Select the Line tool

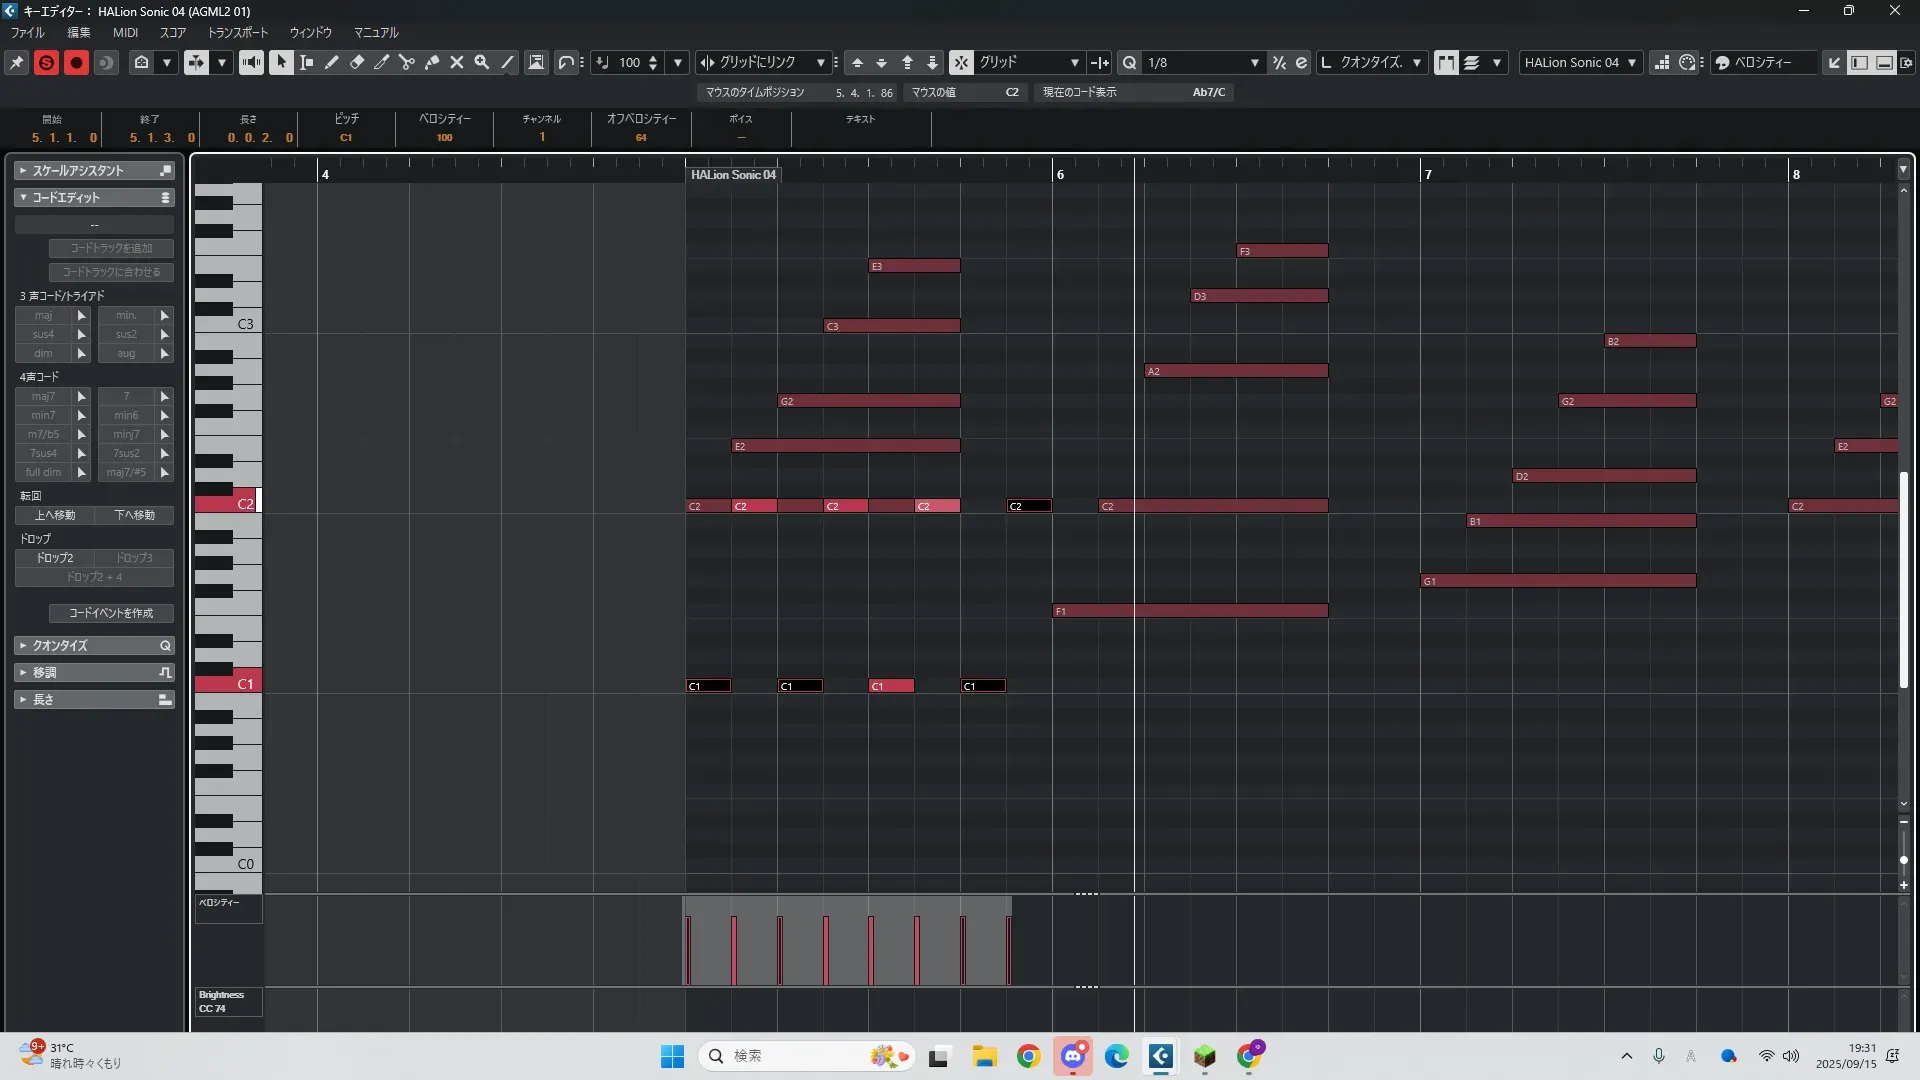508,62
